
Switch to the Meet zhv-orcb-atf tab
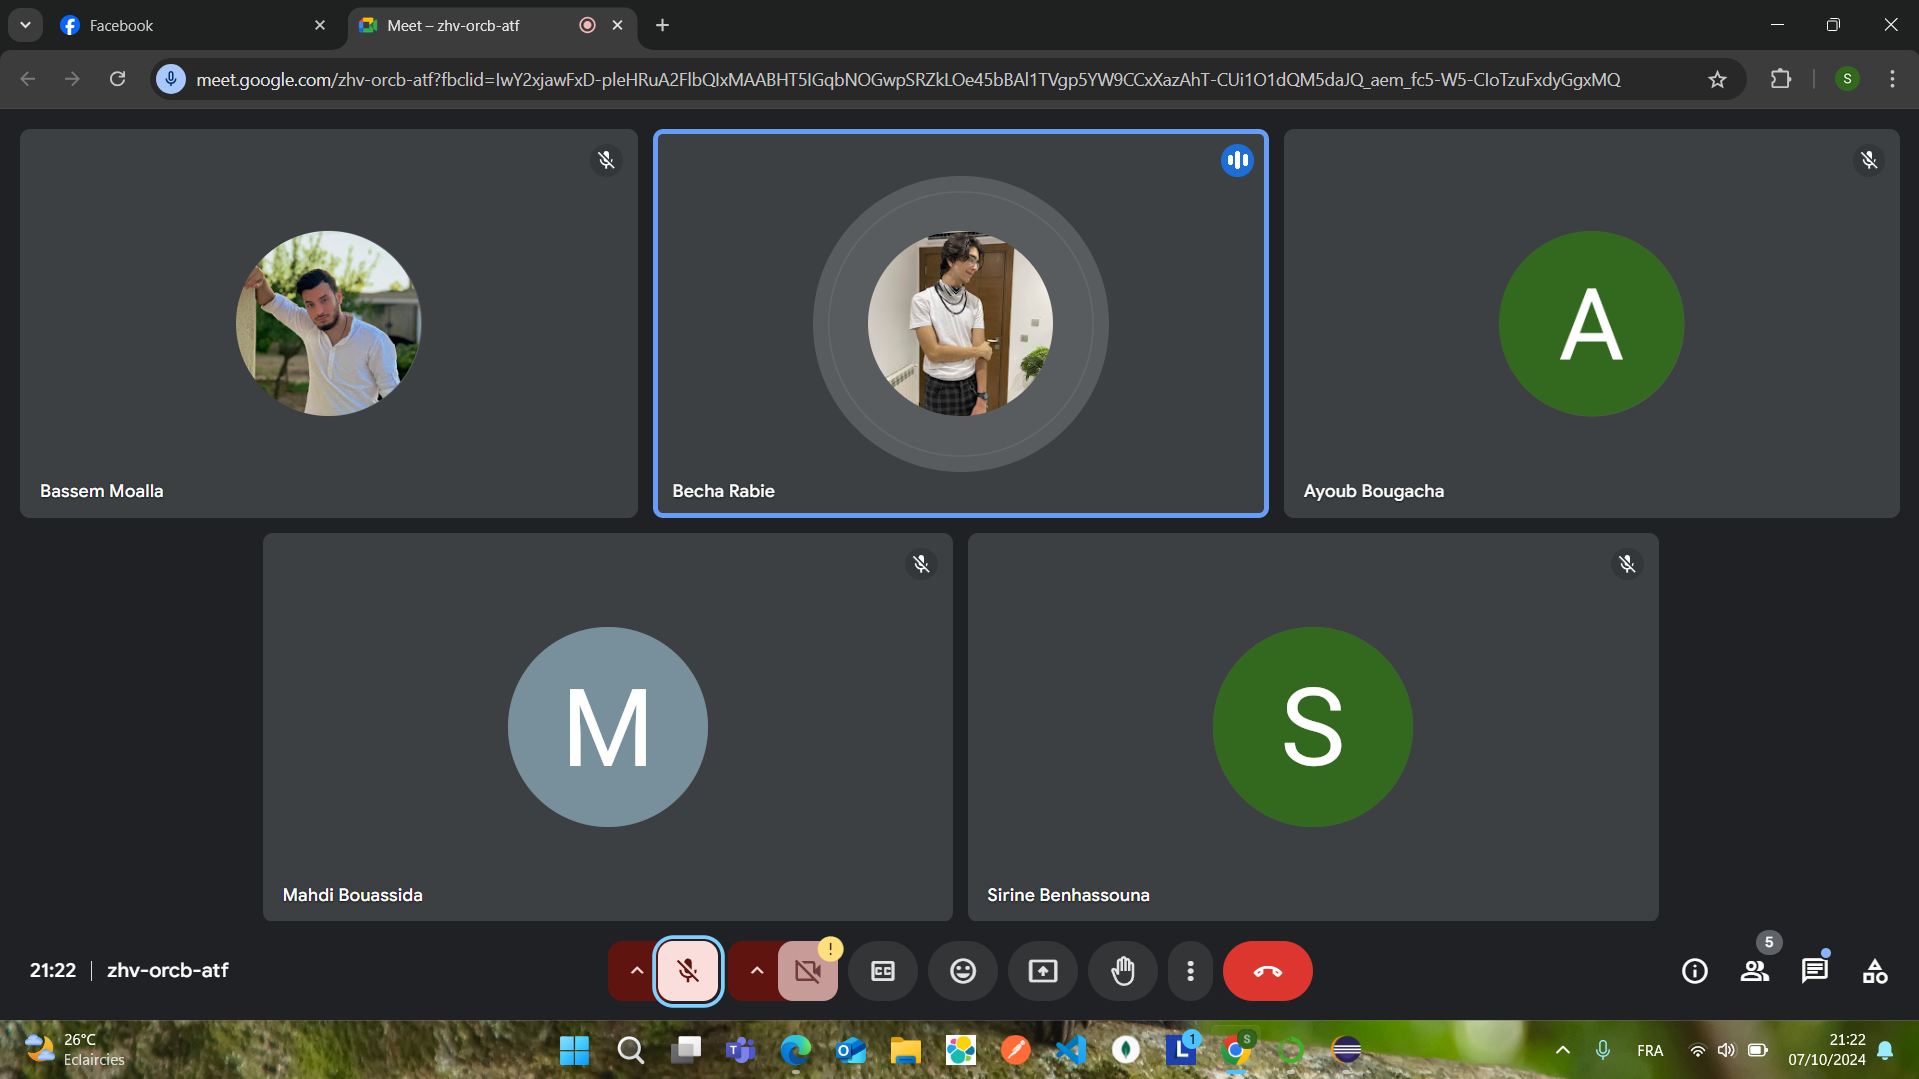tap(491, 25)
